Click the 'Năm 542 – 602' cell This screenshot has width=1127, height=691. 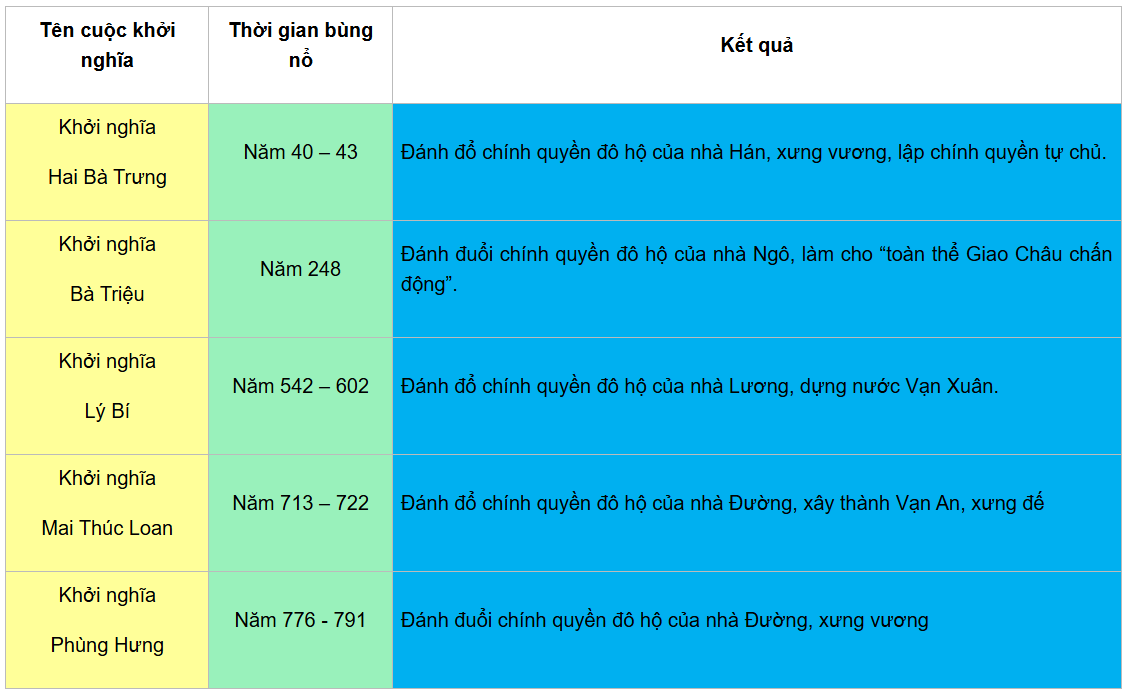pyautogui.click(x=300, y=387)
